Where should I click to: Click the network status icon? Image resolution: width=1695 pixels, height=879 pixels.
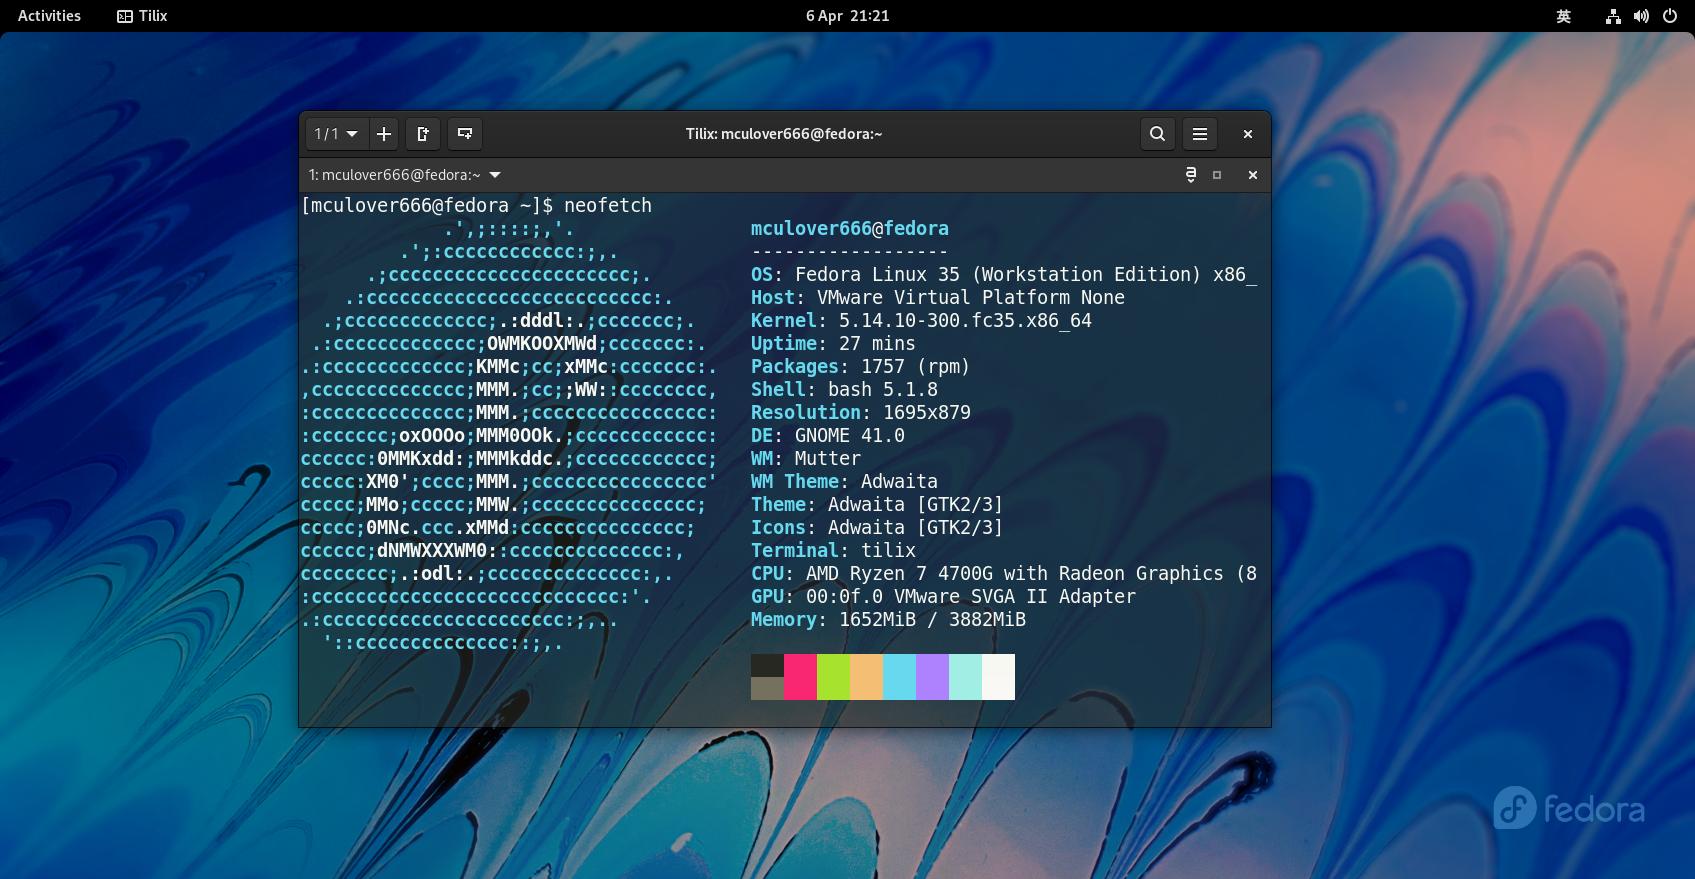point(1613,16)
